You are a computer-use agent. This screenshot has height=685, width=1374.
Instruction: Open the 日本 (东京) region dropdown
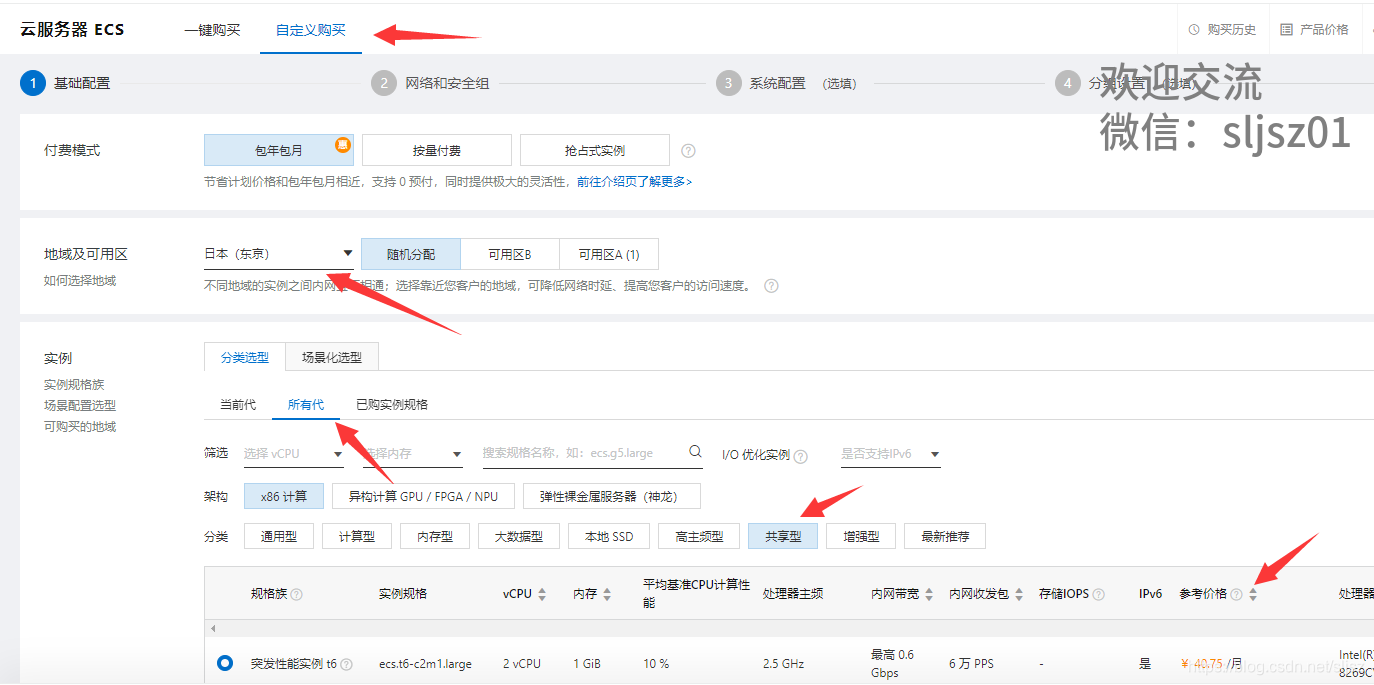pos(279,254)
